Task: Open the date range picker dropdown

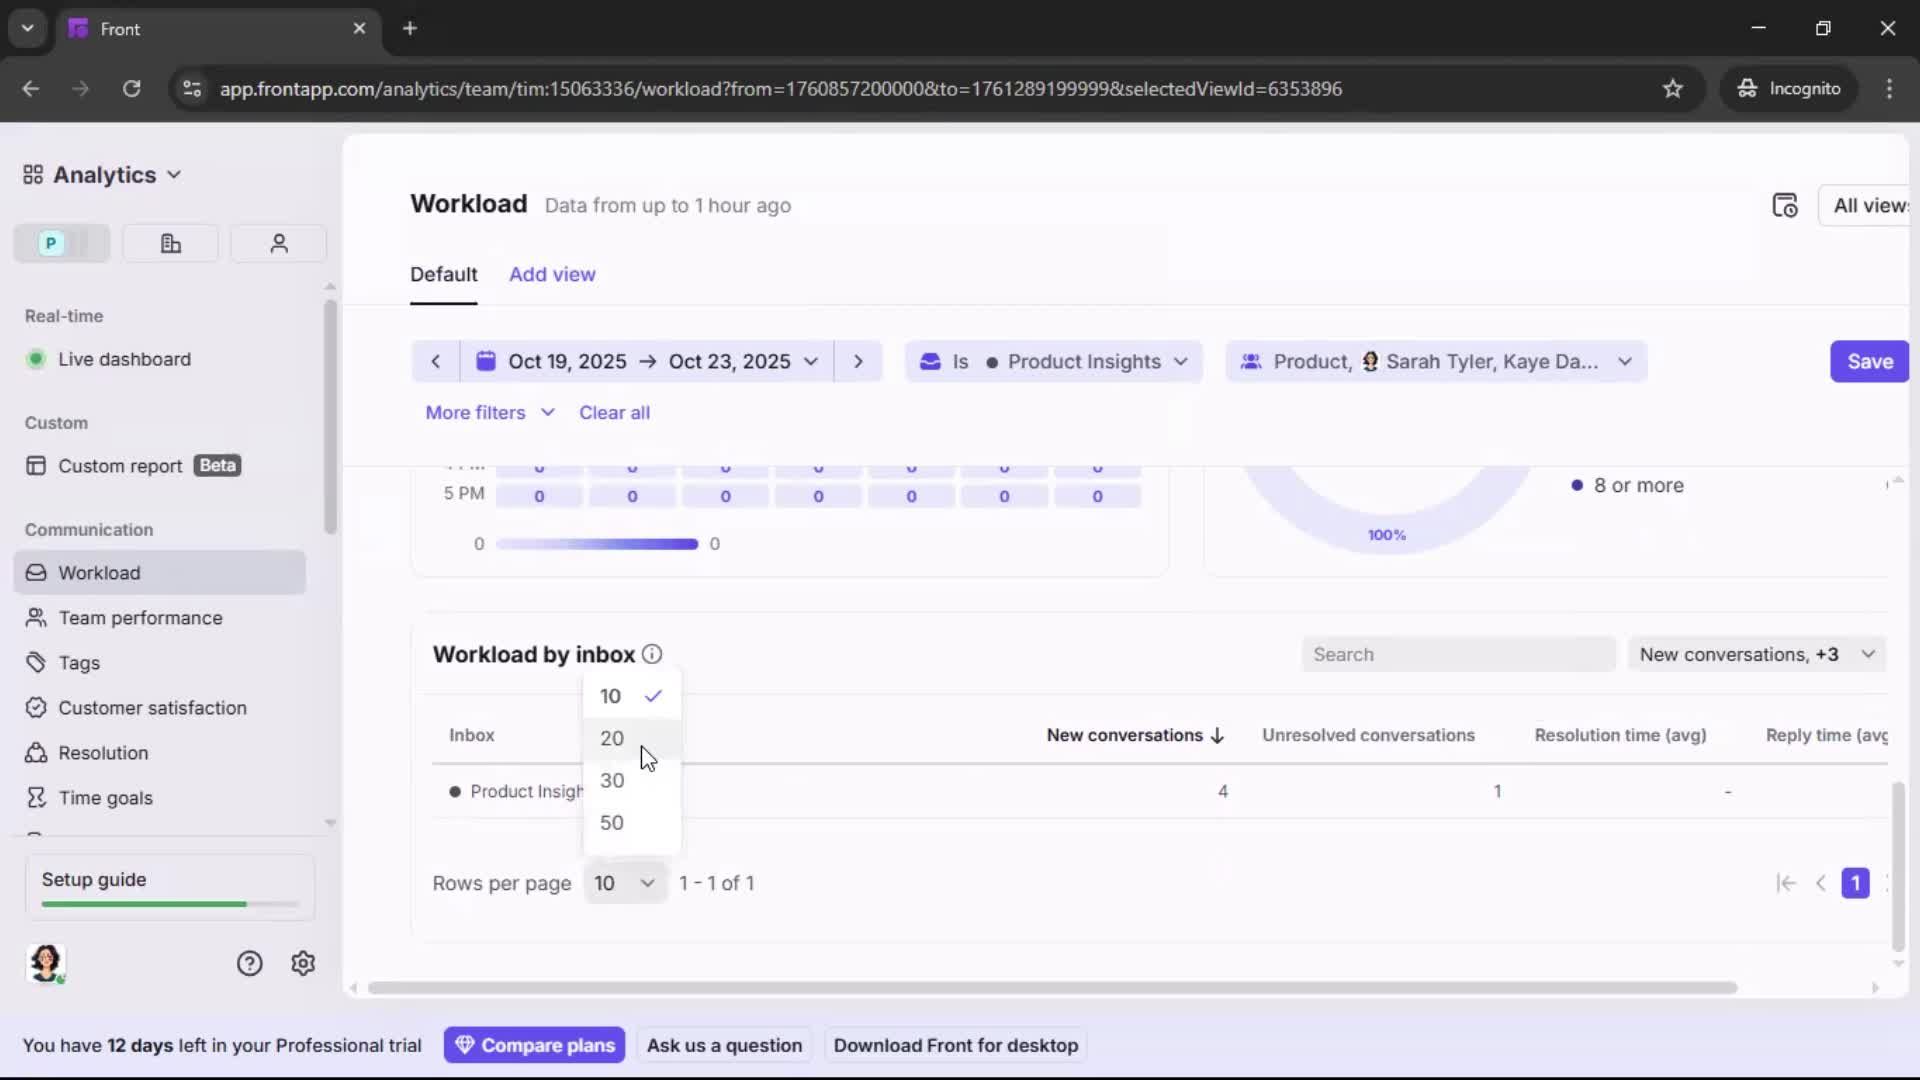Action: [x=811, y=361]
